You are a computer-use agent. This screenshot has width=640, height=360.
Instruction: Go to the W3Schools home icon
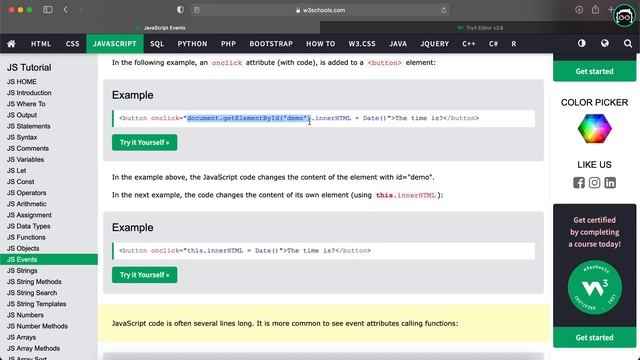click(x=11, y=44)
